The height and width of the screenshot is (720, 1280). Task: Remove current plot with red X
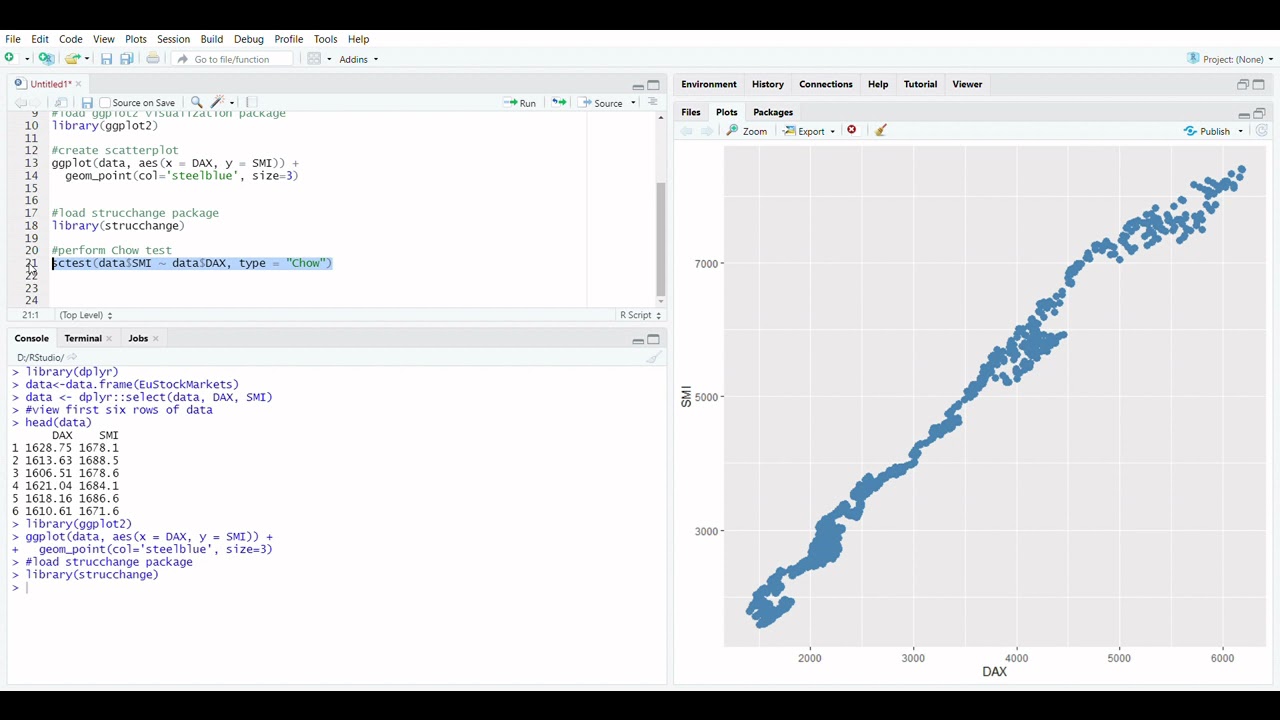coord(852,131)
